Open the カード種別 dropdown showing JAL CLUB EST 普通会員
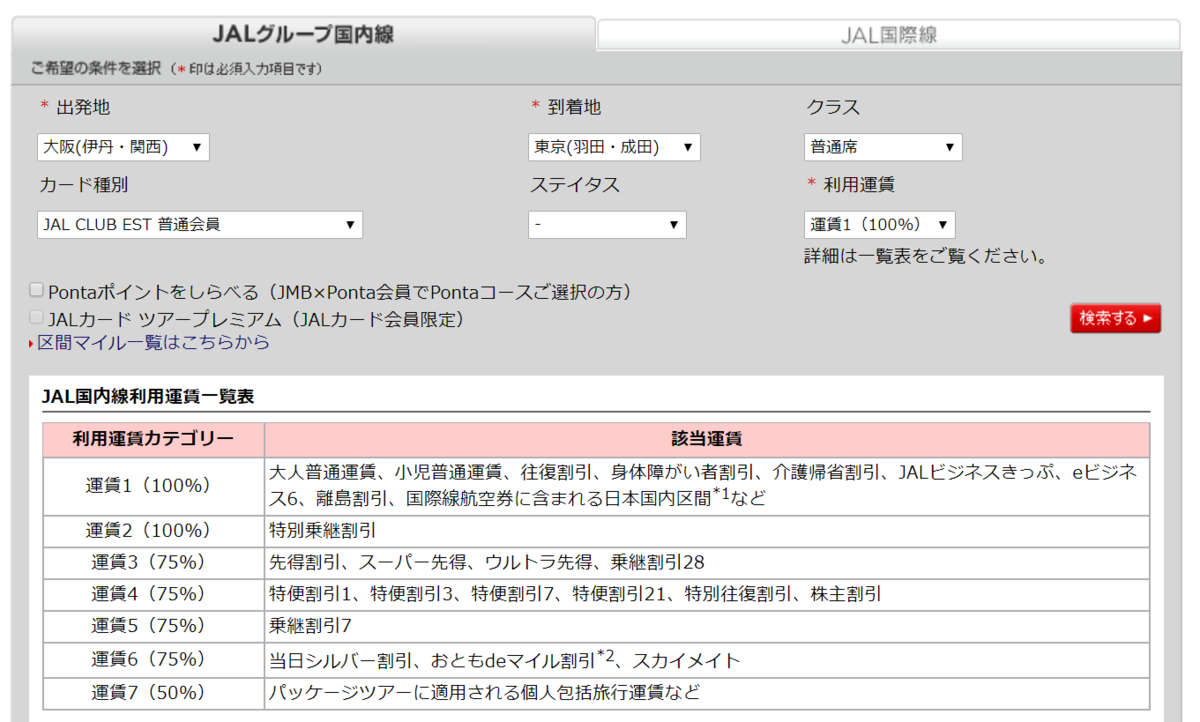The image size is (1200, 722). [x=200, y=225]
